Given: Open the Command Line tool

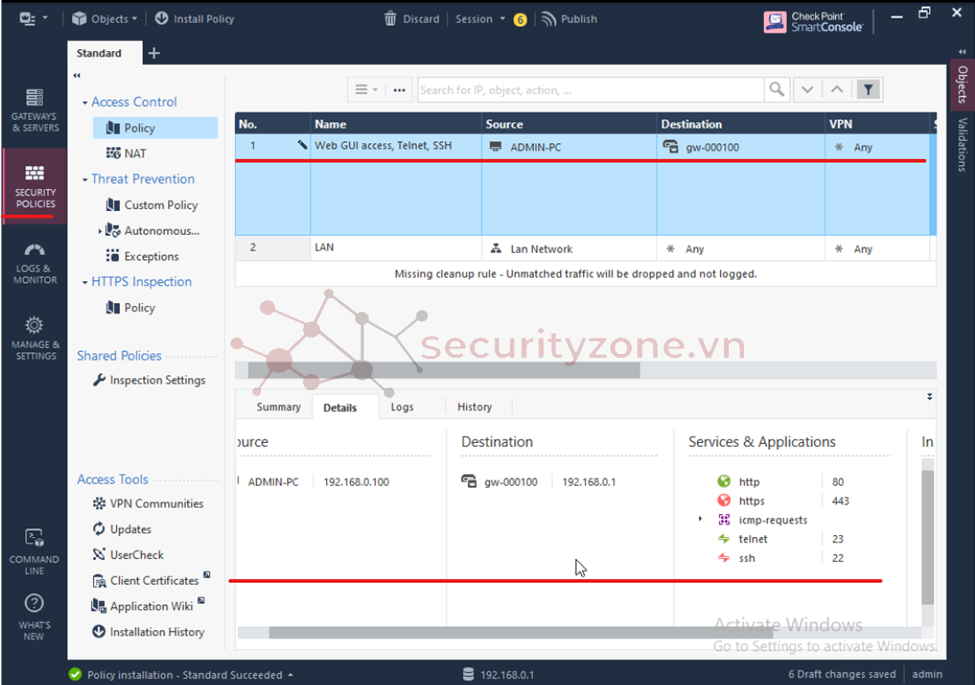Looking at the screenshot, I should (x=34, y=552).
